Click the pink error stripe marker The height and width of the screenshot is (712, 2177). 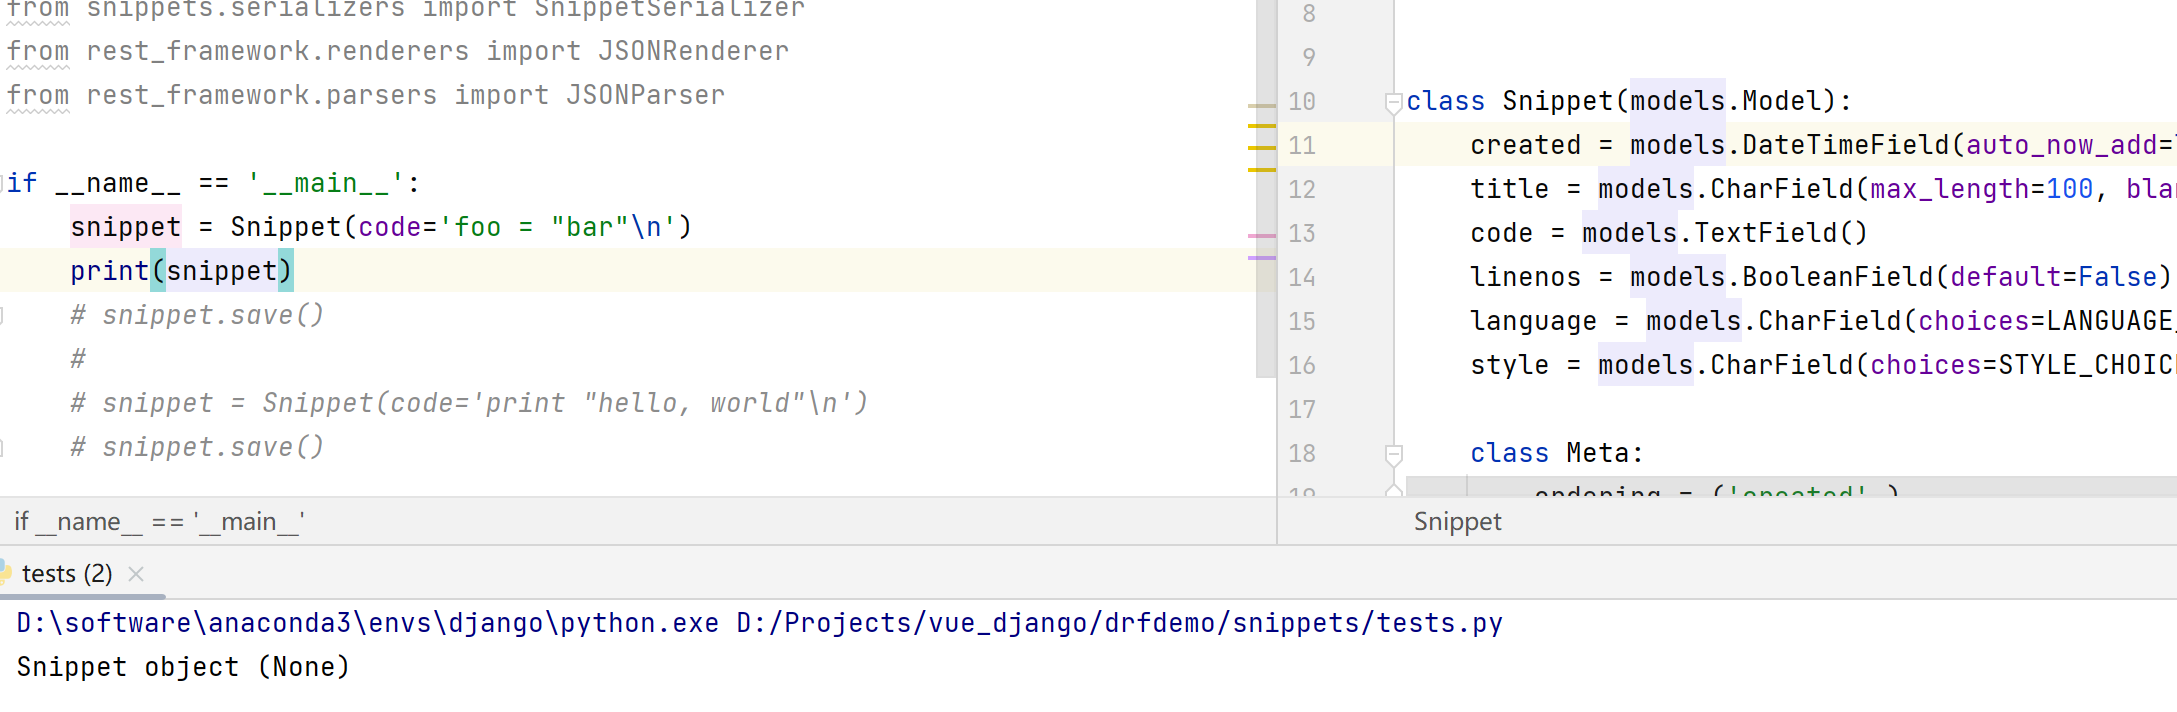tap(1262, 236)
